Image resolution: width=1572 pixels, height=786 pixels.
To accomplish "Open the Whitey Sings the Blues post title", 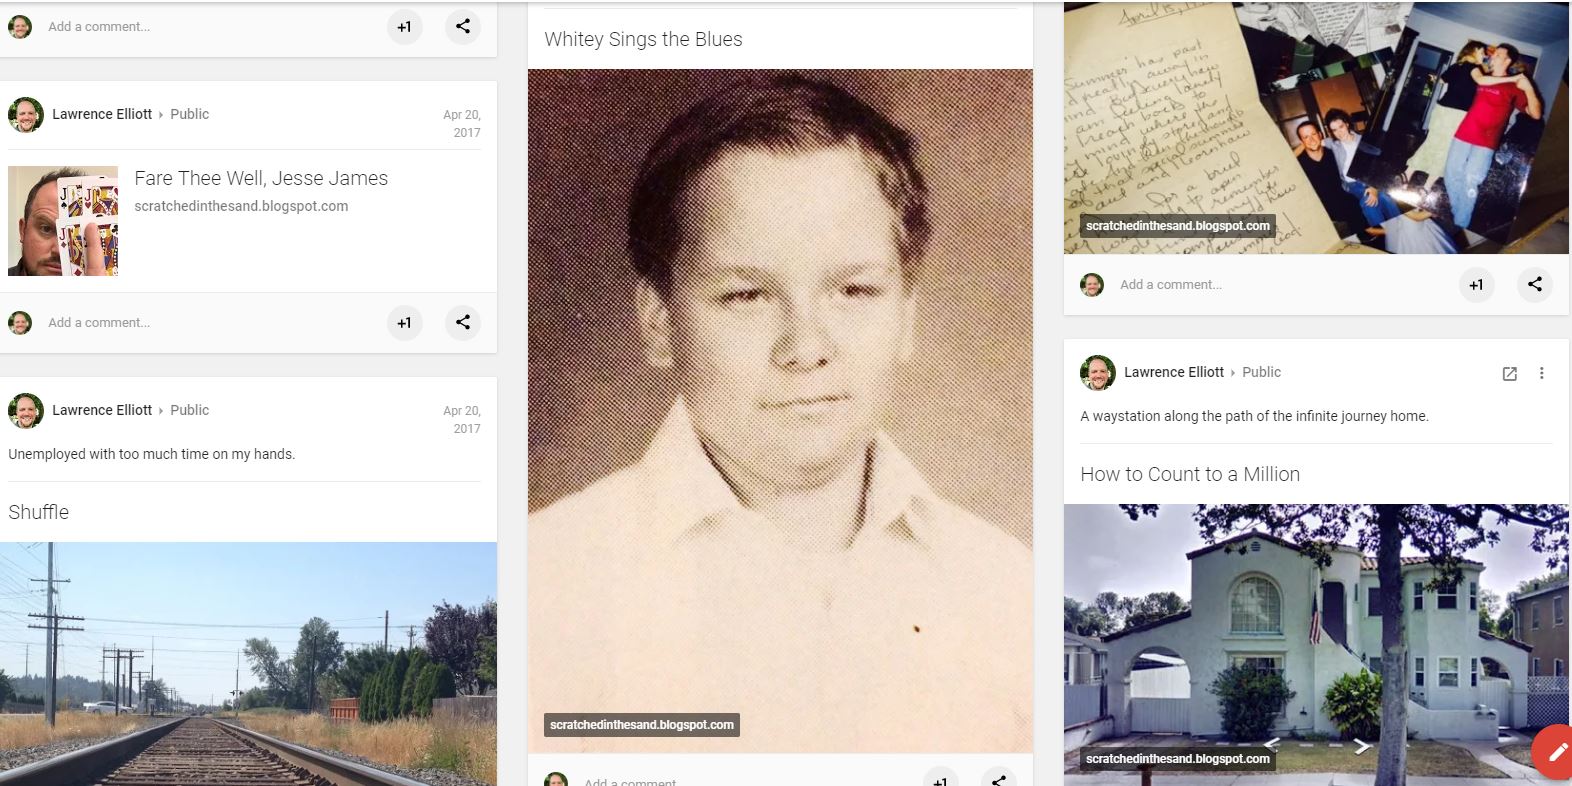I will click(643, 39).
